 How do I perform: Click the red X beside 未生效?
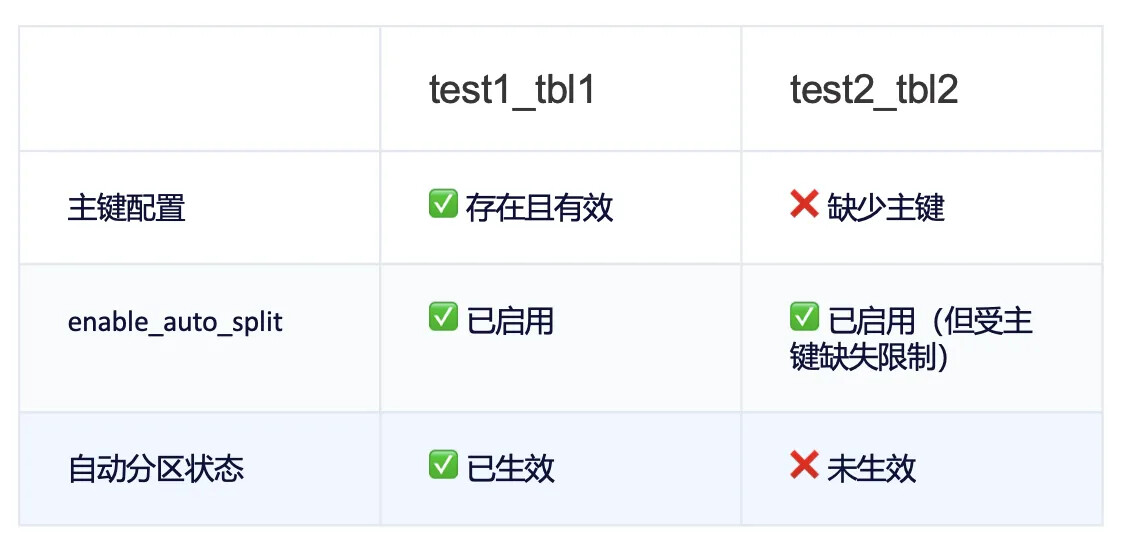click(x=804, y=466)
